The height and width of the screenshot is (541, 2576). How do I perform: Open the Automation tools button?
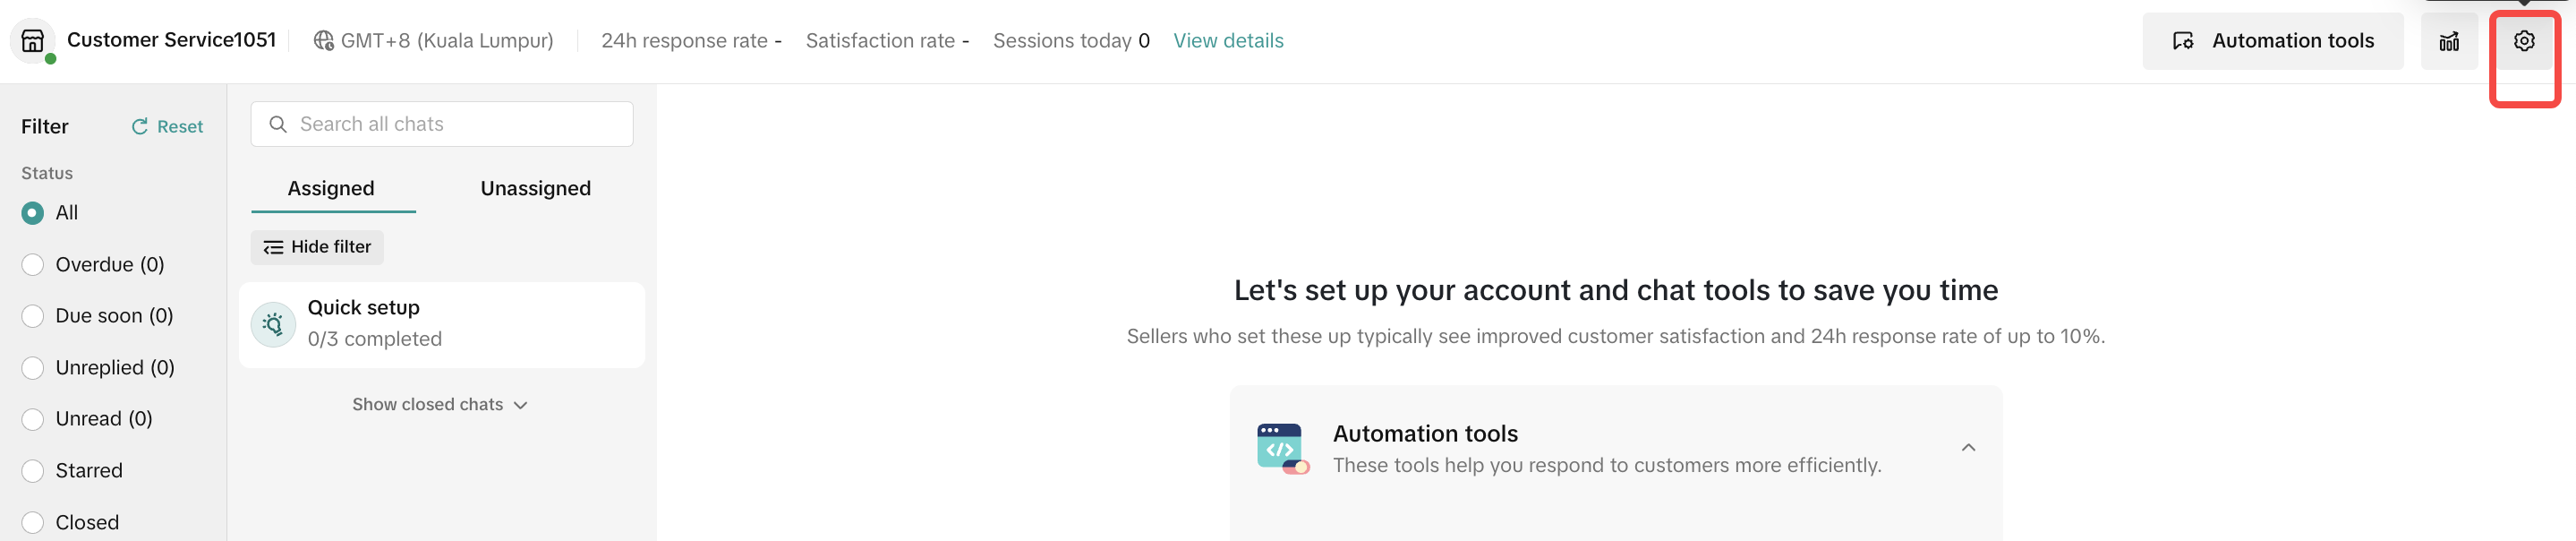(x=2271, y=41)
